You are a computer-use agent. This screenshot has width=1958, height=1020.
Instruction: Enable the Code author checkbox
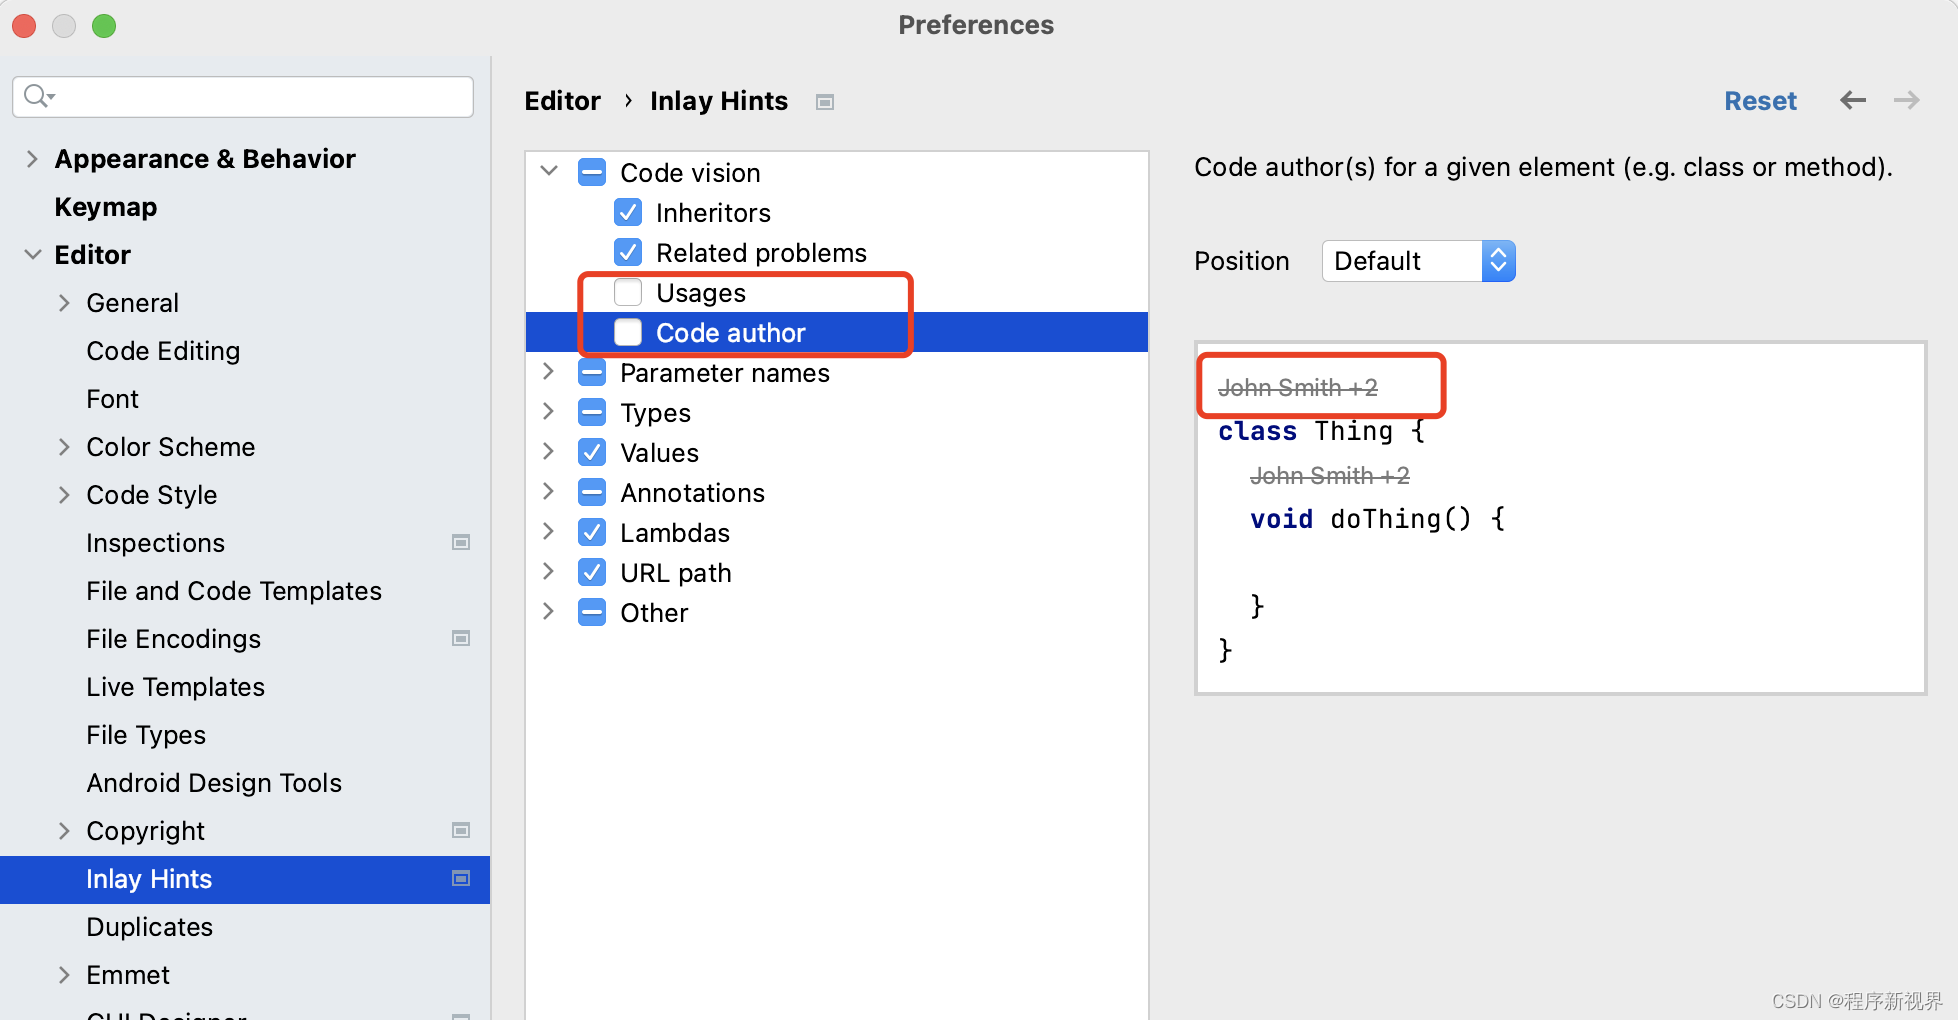pyautogui.click(x=628, y=332)
